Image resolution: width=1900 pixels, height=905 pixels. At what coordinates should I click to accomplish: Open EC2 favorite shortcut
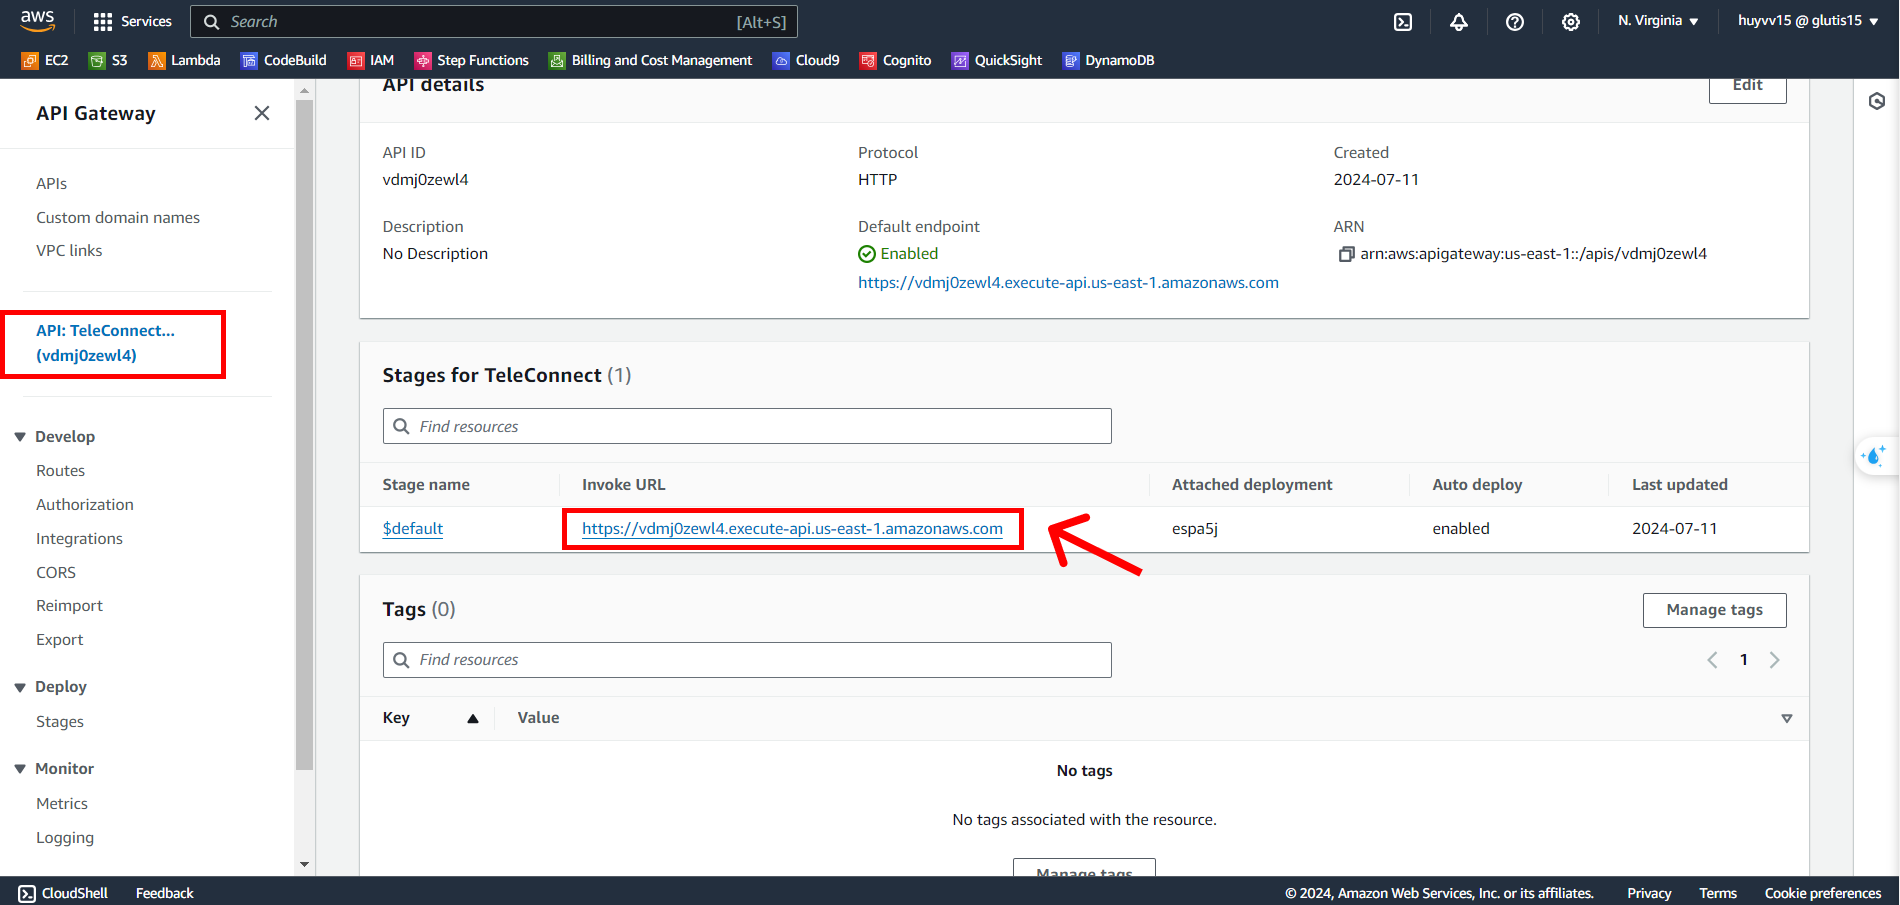pos(45,60)
